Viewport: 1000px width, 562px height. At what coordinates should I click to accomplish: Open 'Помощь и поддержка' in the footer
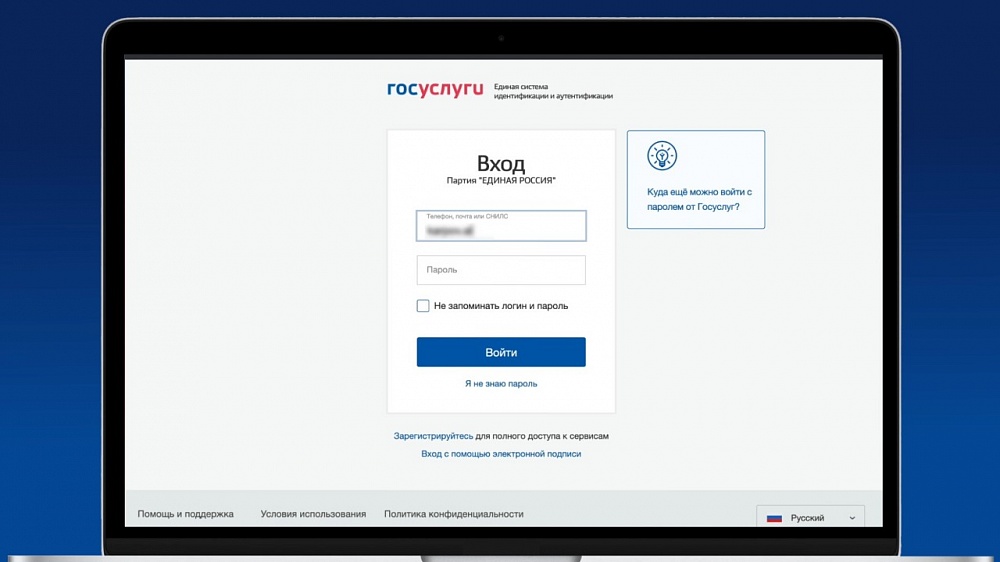[185, 514]
